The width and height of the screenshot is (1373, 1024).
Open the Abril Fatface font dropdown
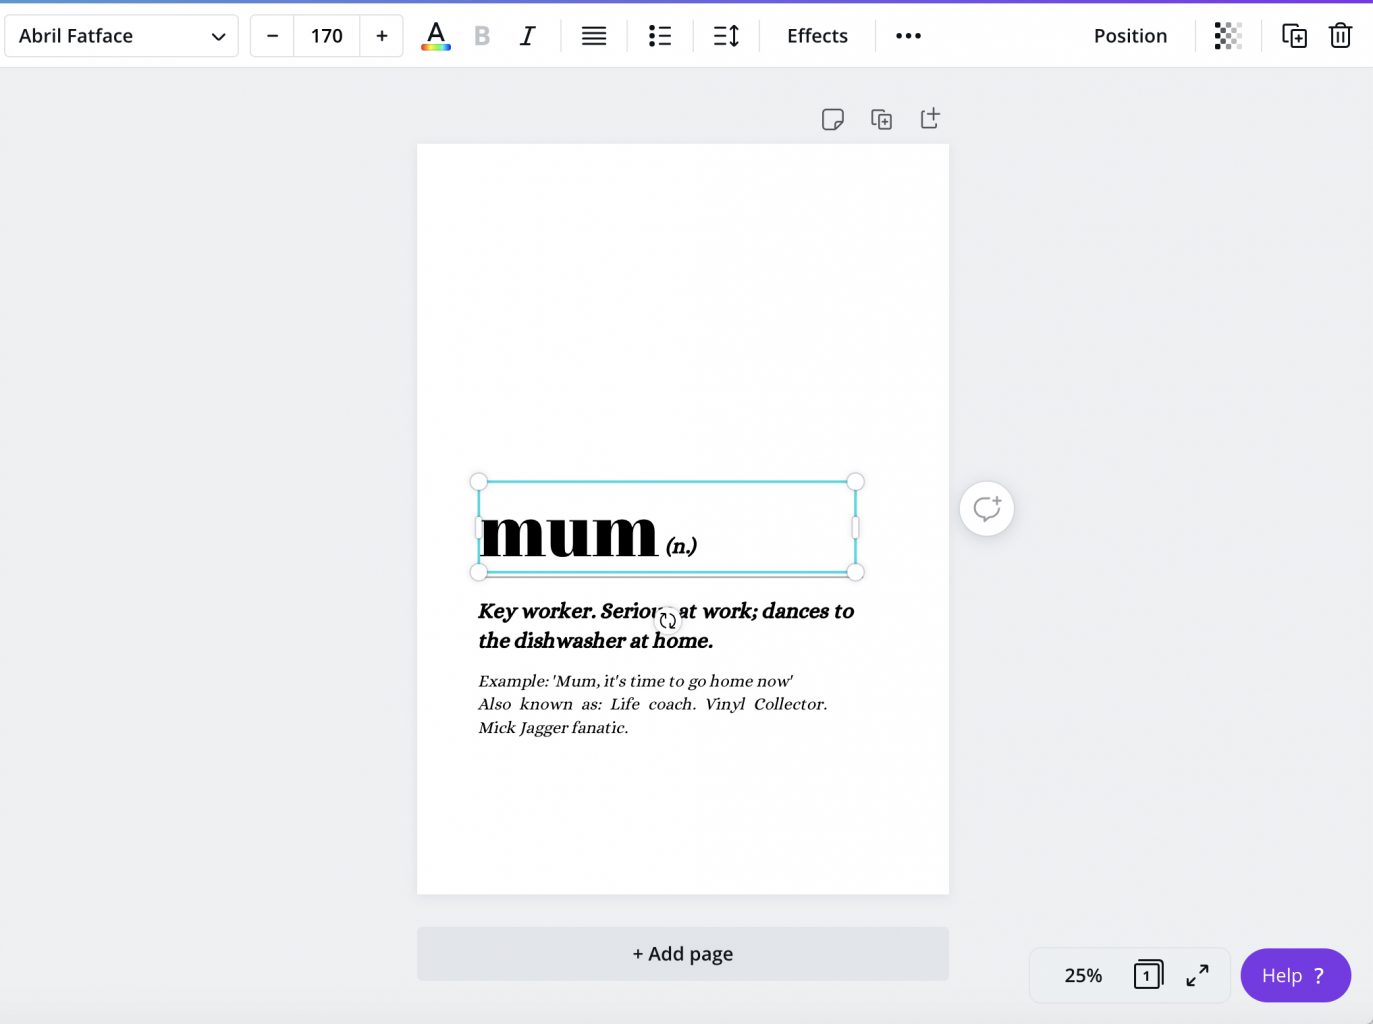[x=121, y=36]
